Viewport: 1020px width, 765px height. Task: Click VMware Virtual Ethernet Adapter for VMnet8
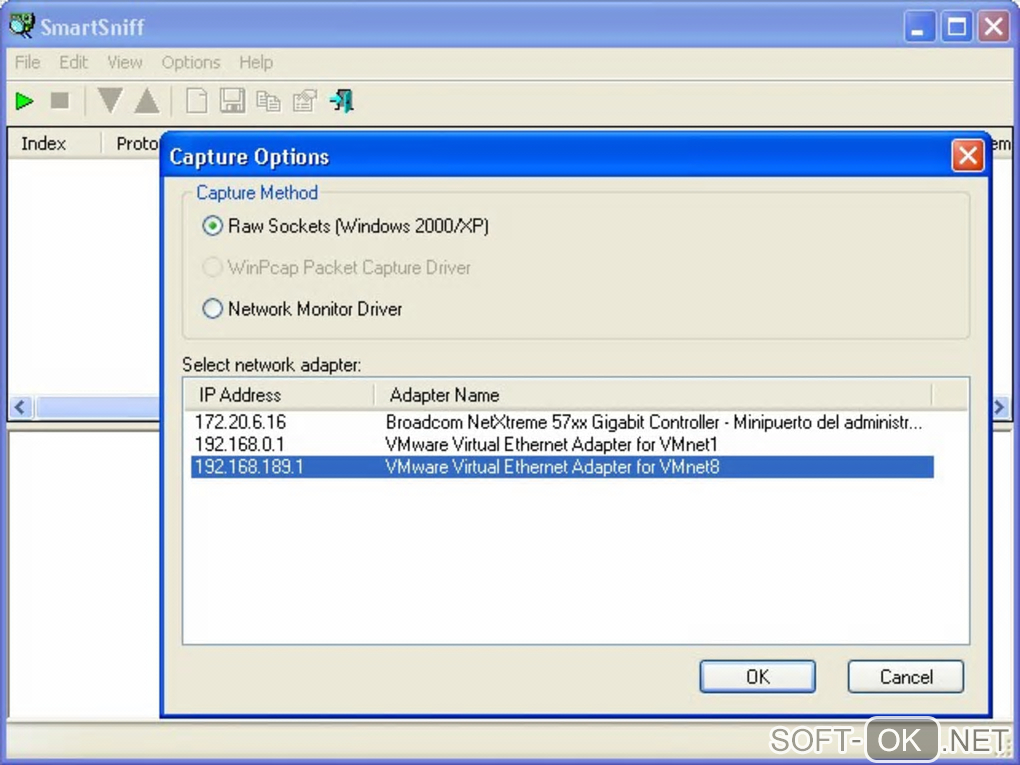point(552,466)
